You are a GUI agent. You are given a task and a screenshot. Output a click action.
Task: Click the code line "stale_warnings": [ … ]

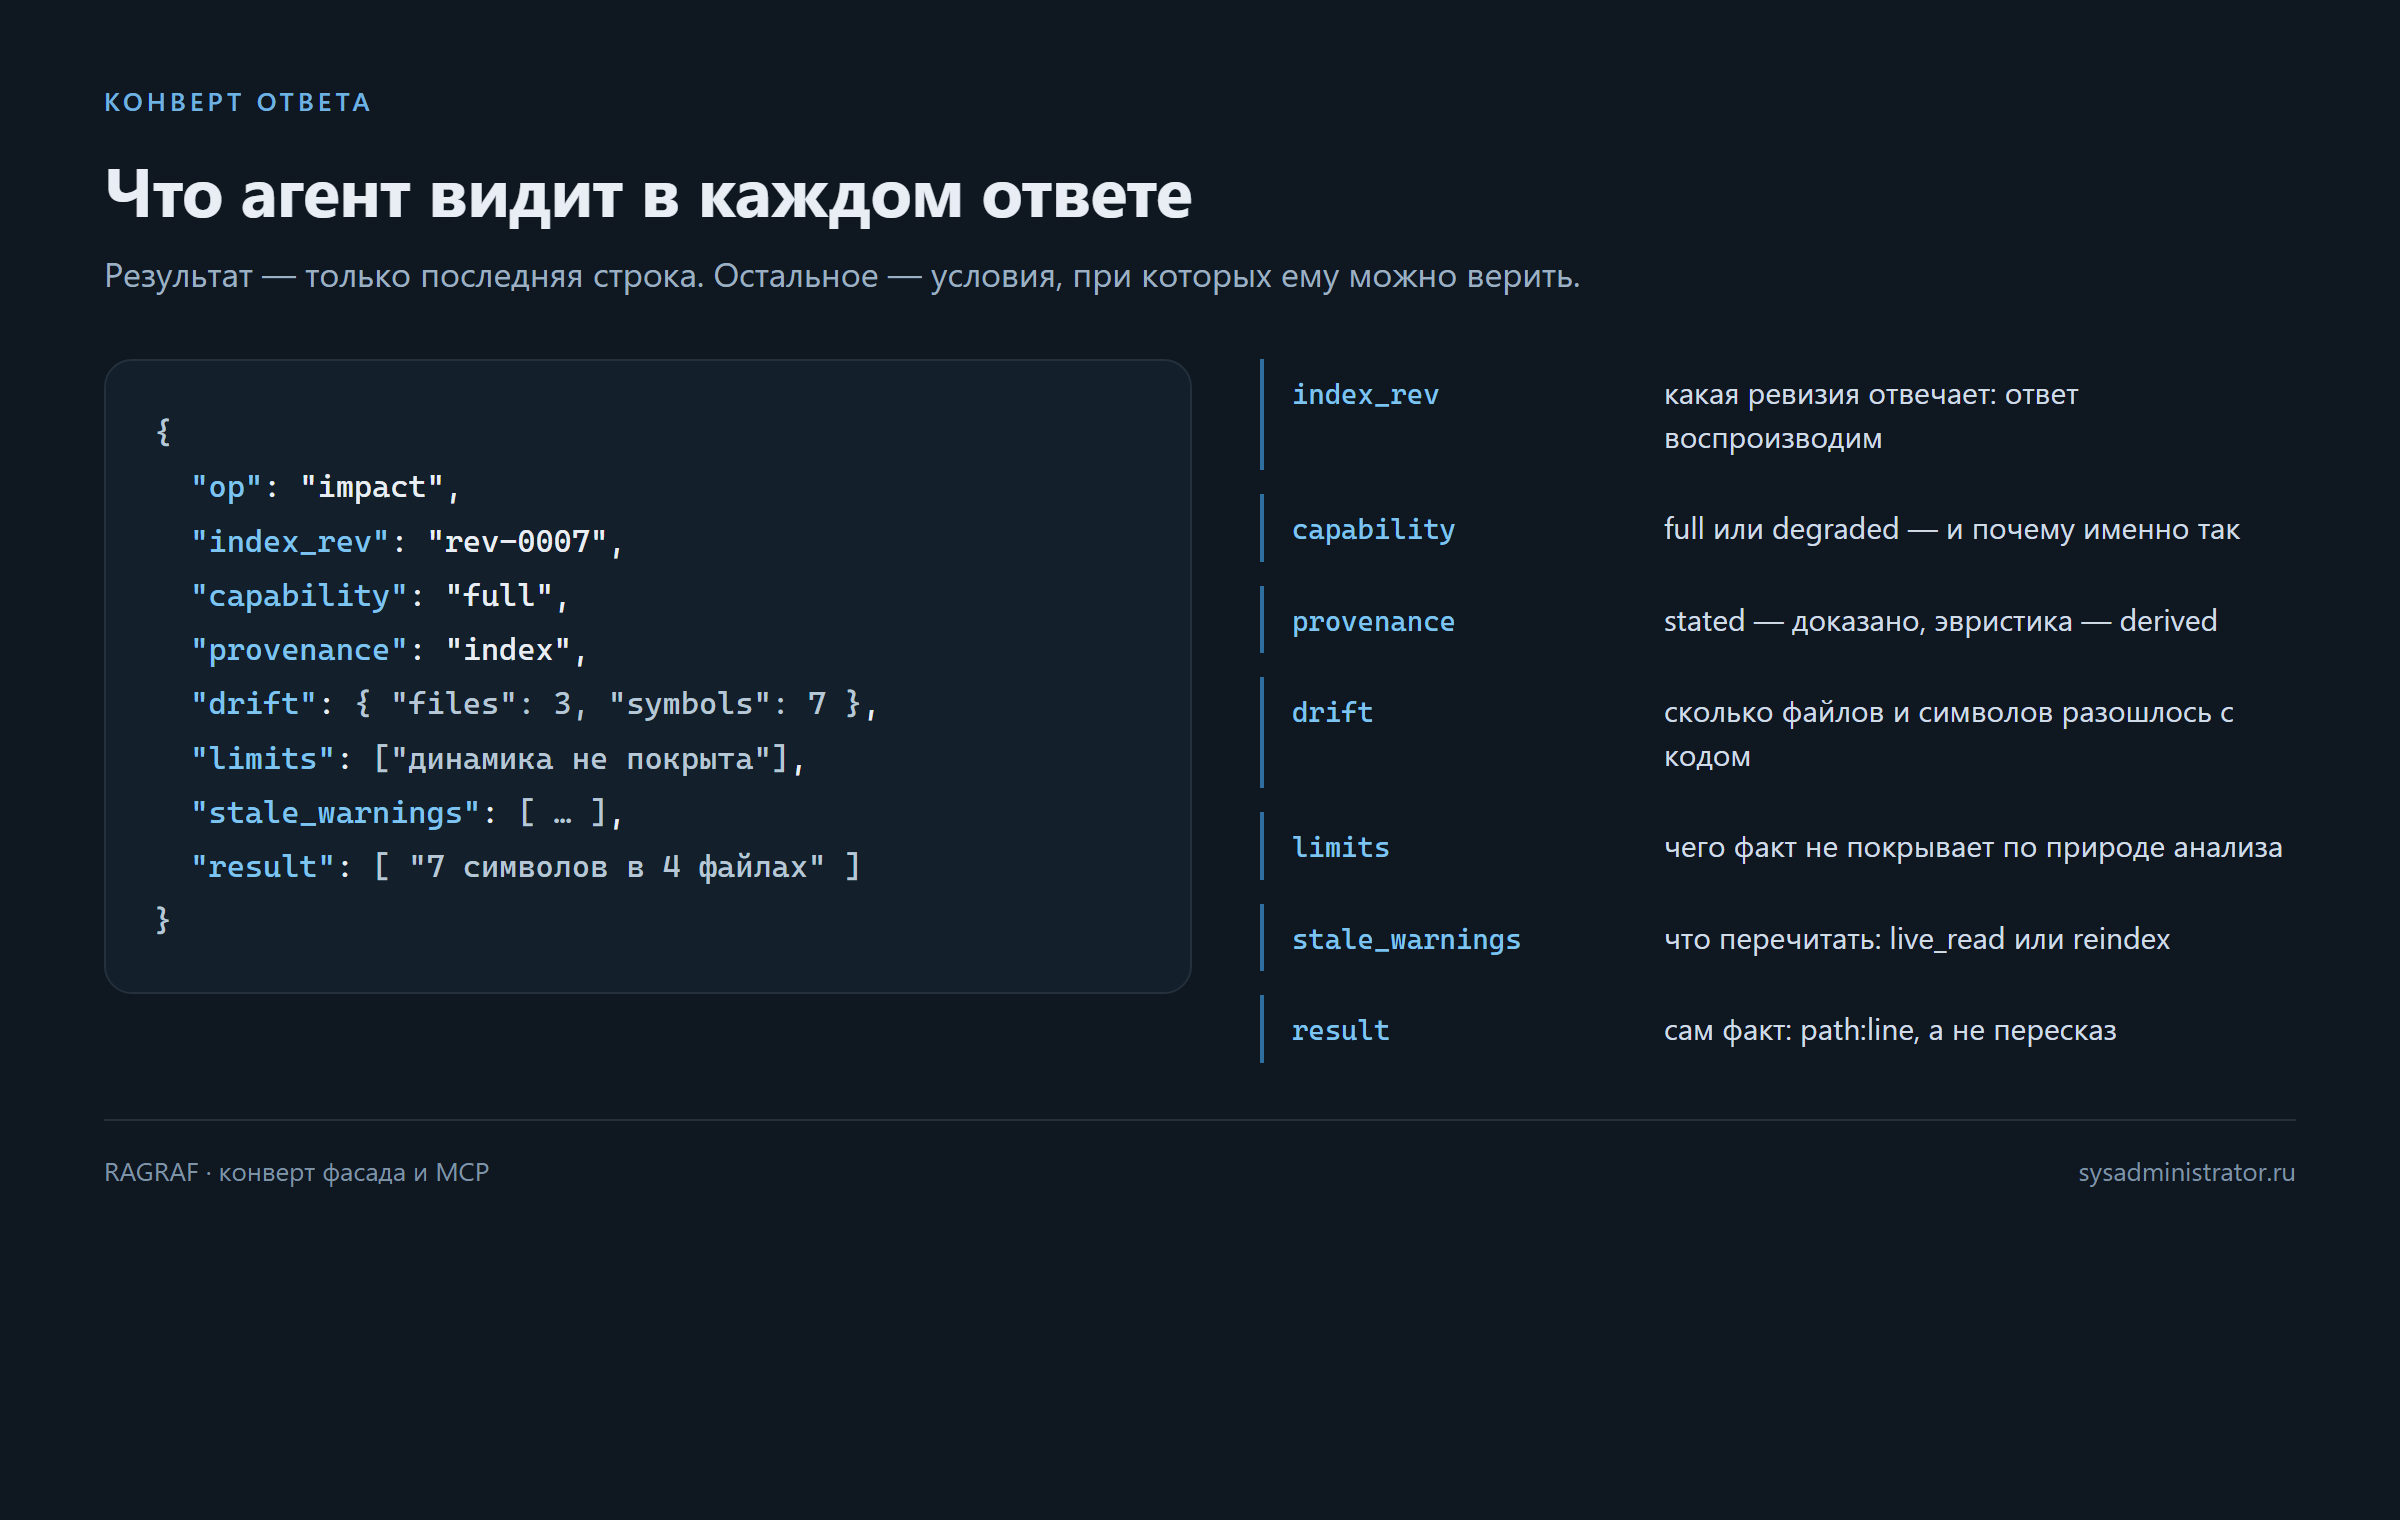(x=408, y=813)
